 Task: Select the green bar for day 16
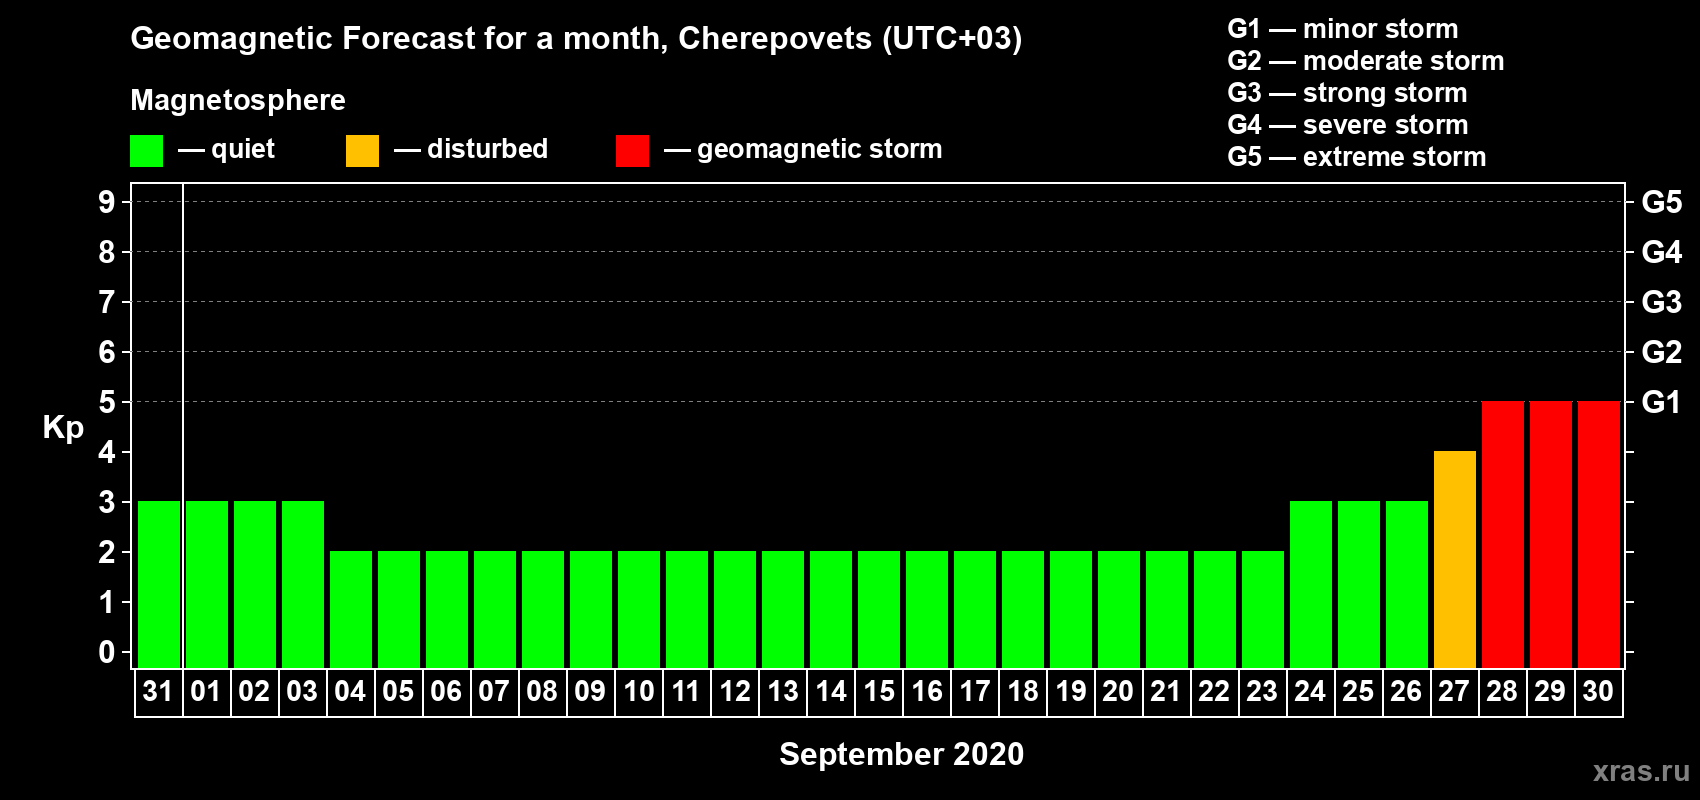[927, 609]
